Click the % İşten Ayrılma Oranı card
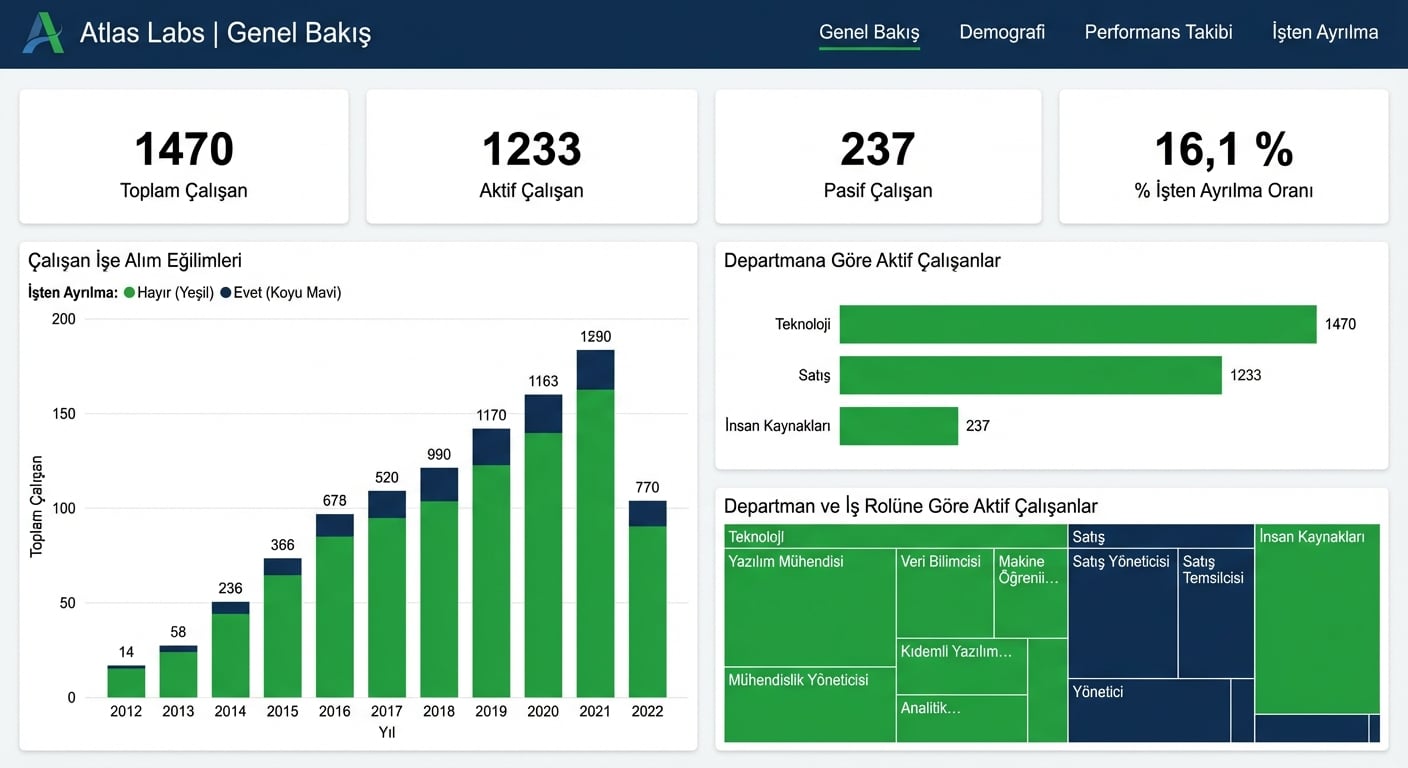The image size is (1408, 768). tap(1223, 157)
